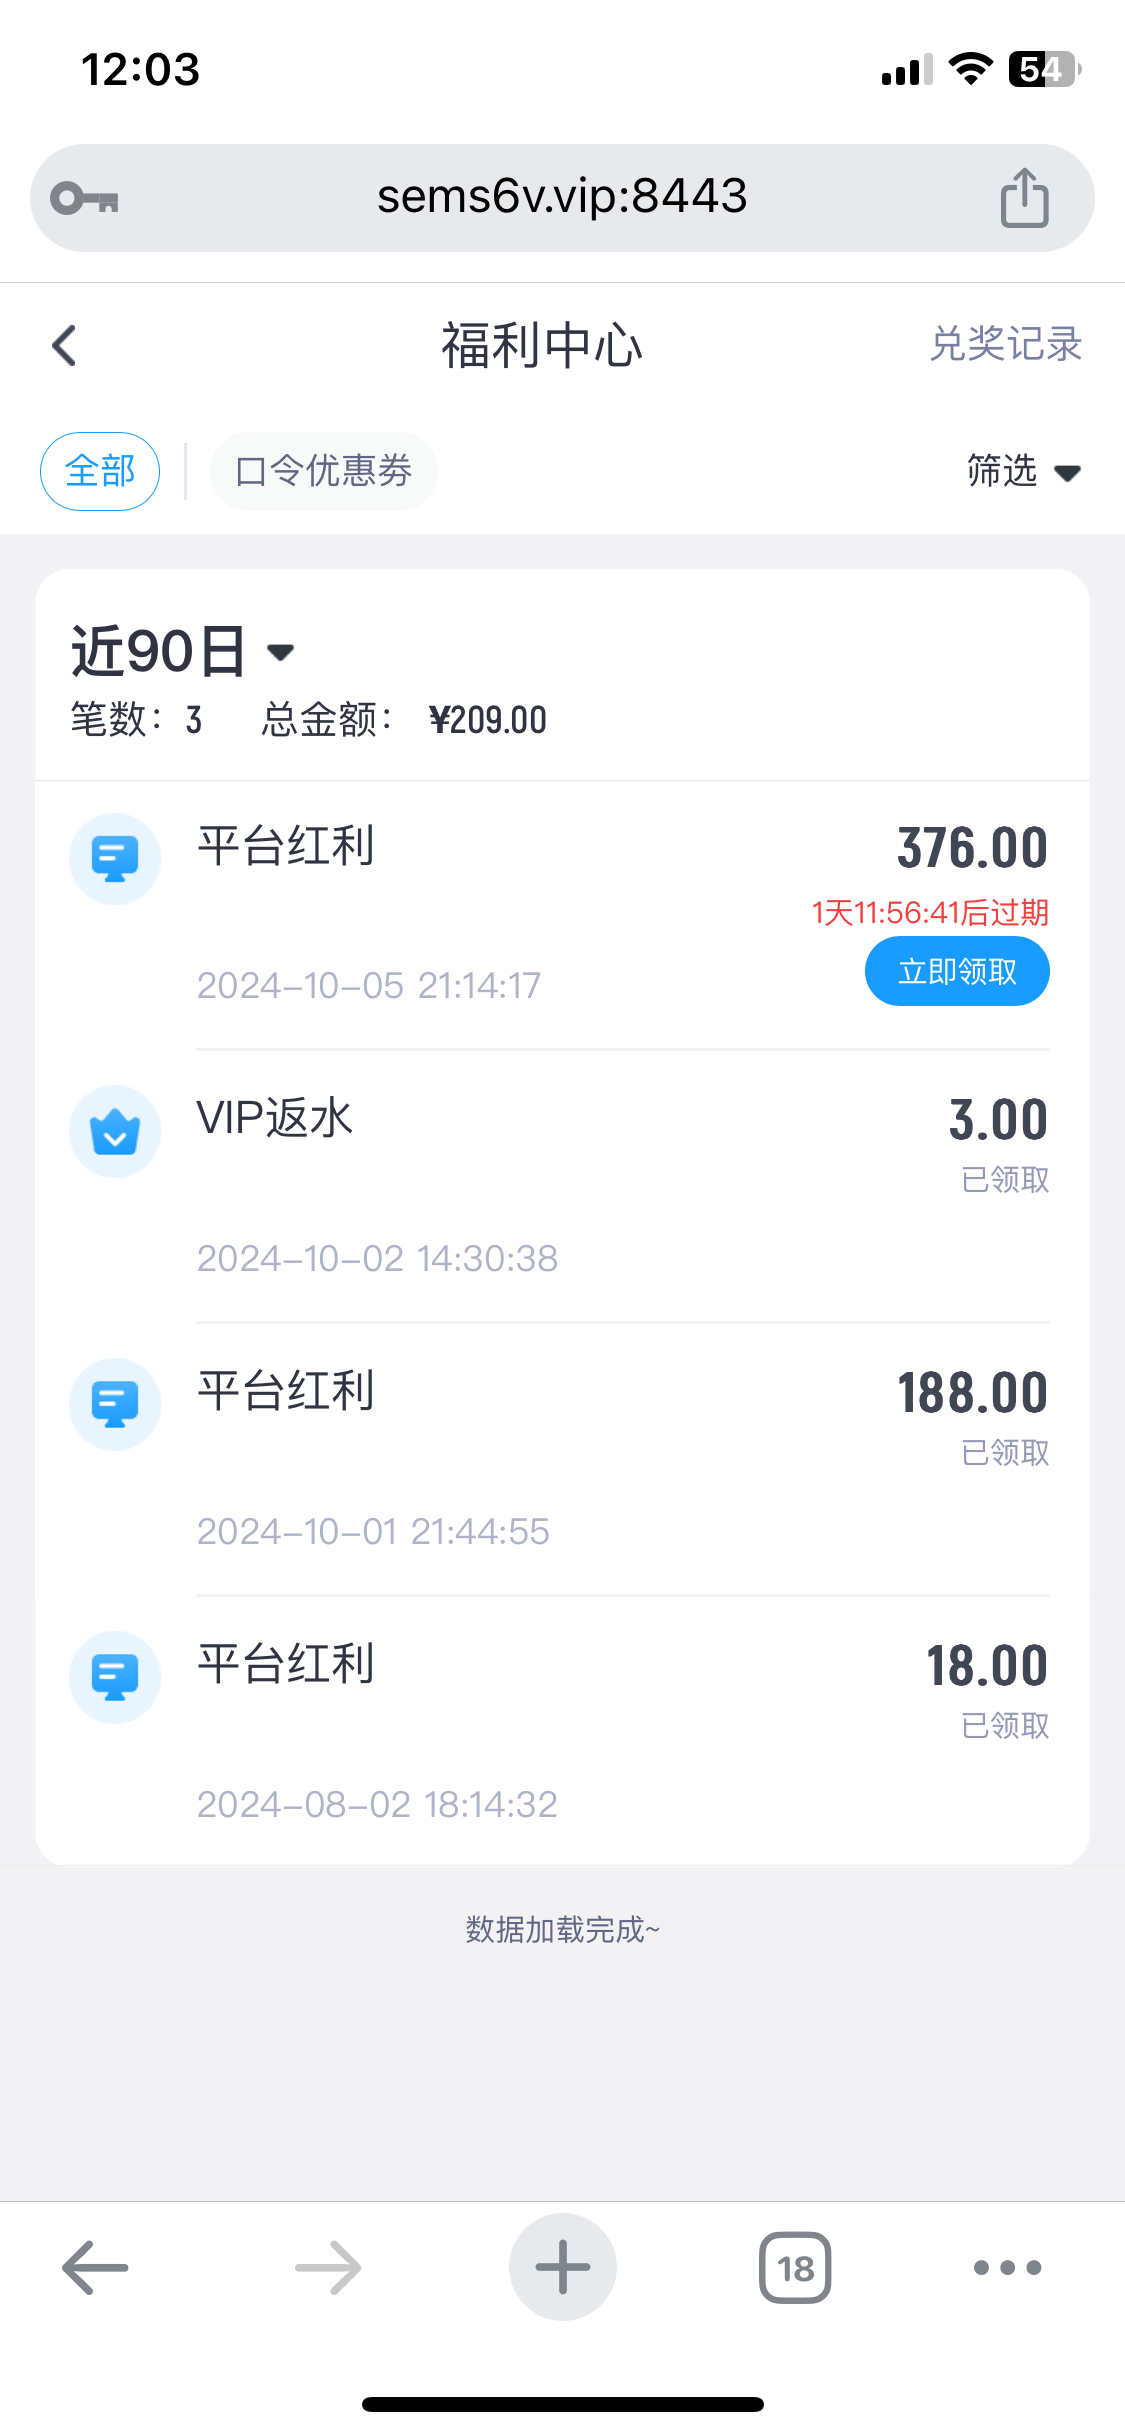Open a new tab with plus button
This screenshot has height=2436, width=1125.
tap(562, 2267)
